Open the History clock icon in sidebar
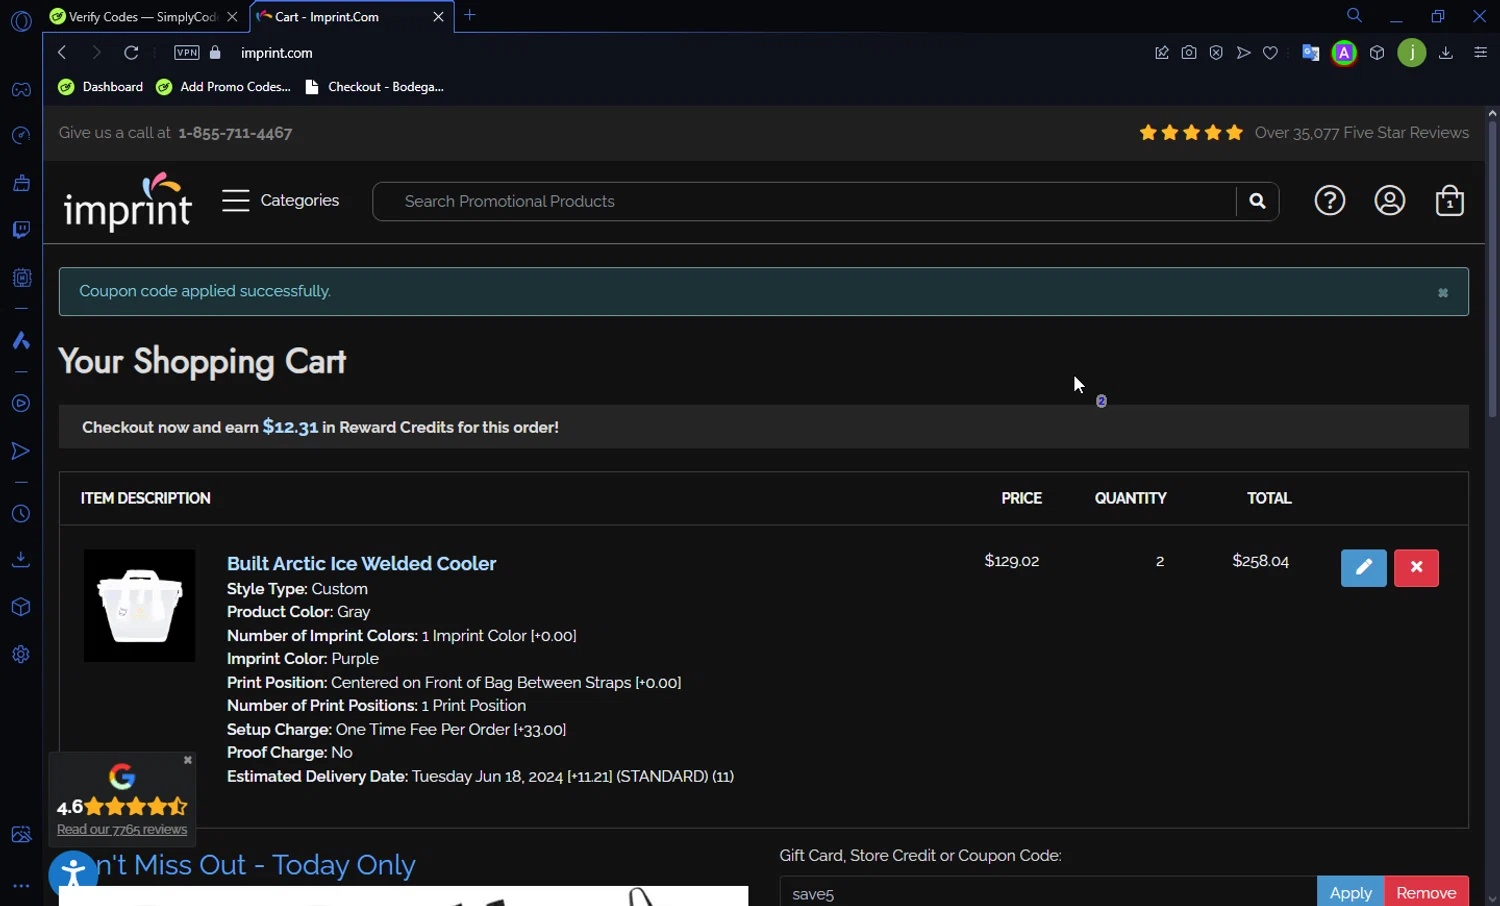The width and height of the screenshot is (1500, 906). [x=21, y=514]
